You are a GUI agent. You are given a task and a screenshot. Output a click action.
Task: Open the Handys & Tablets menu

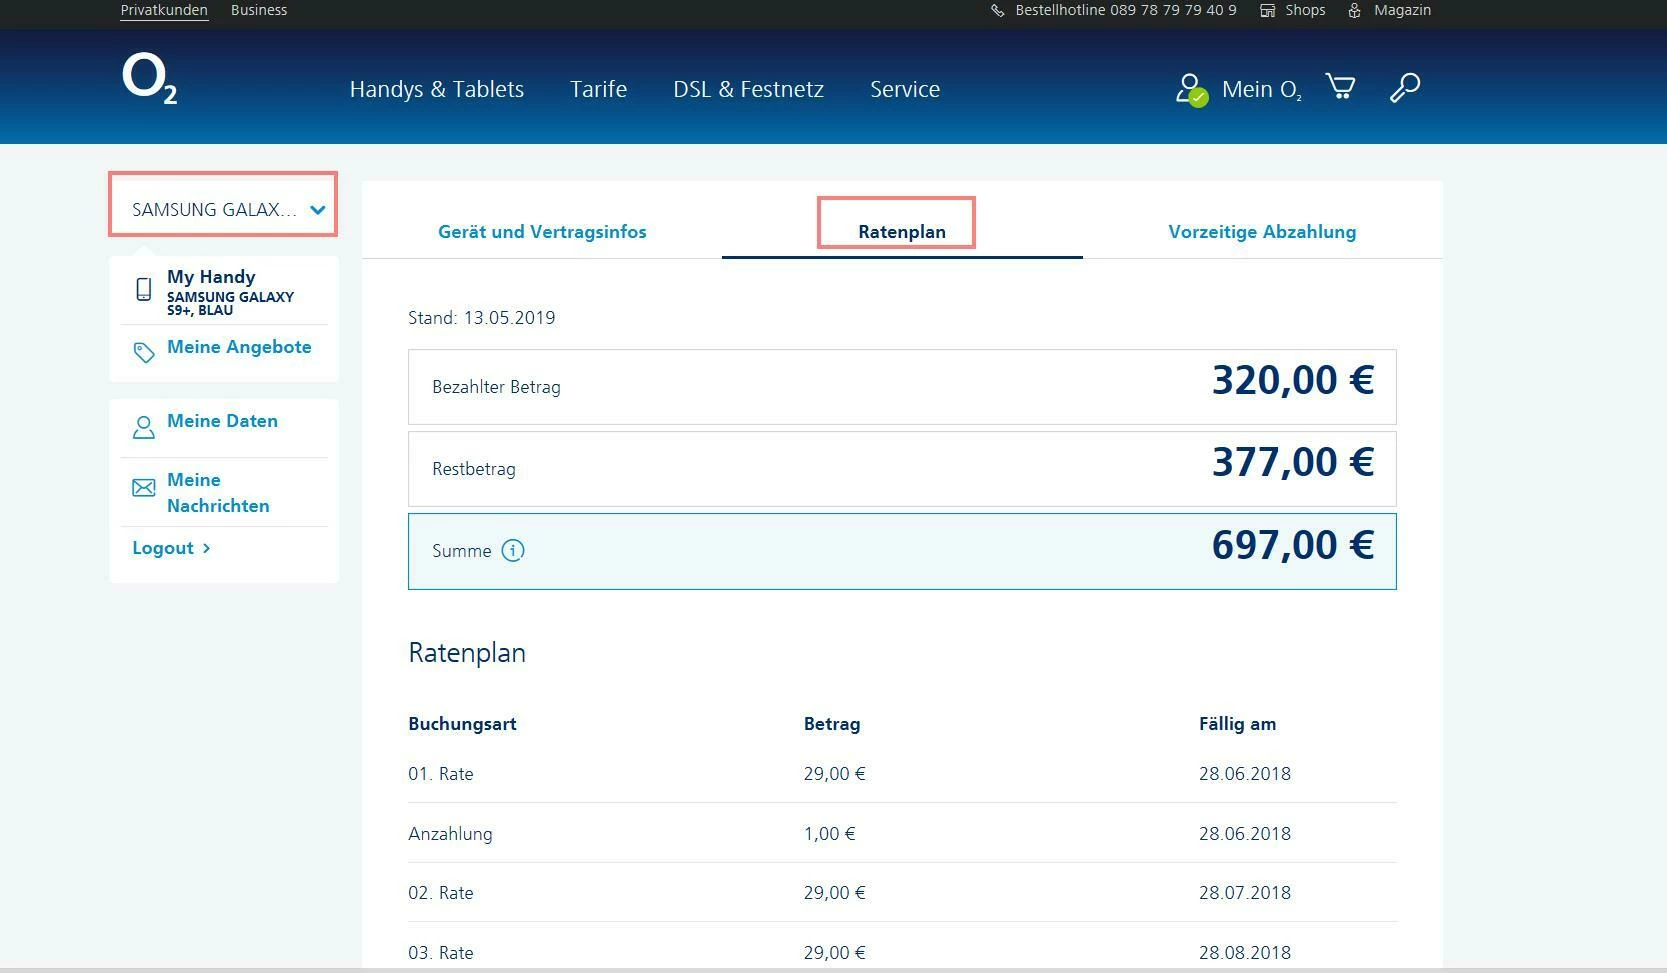(x=436, y=89)
